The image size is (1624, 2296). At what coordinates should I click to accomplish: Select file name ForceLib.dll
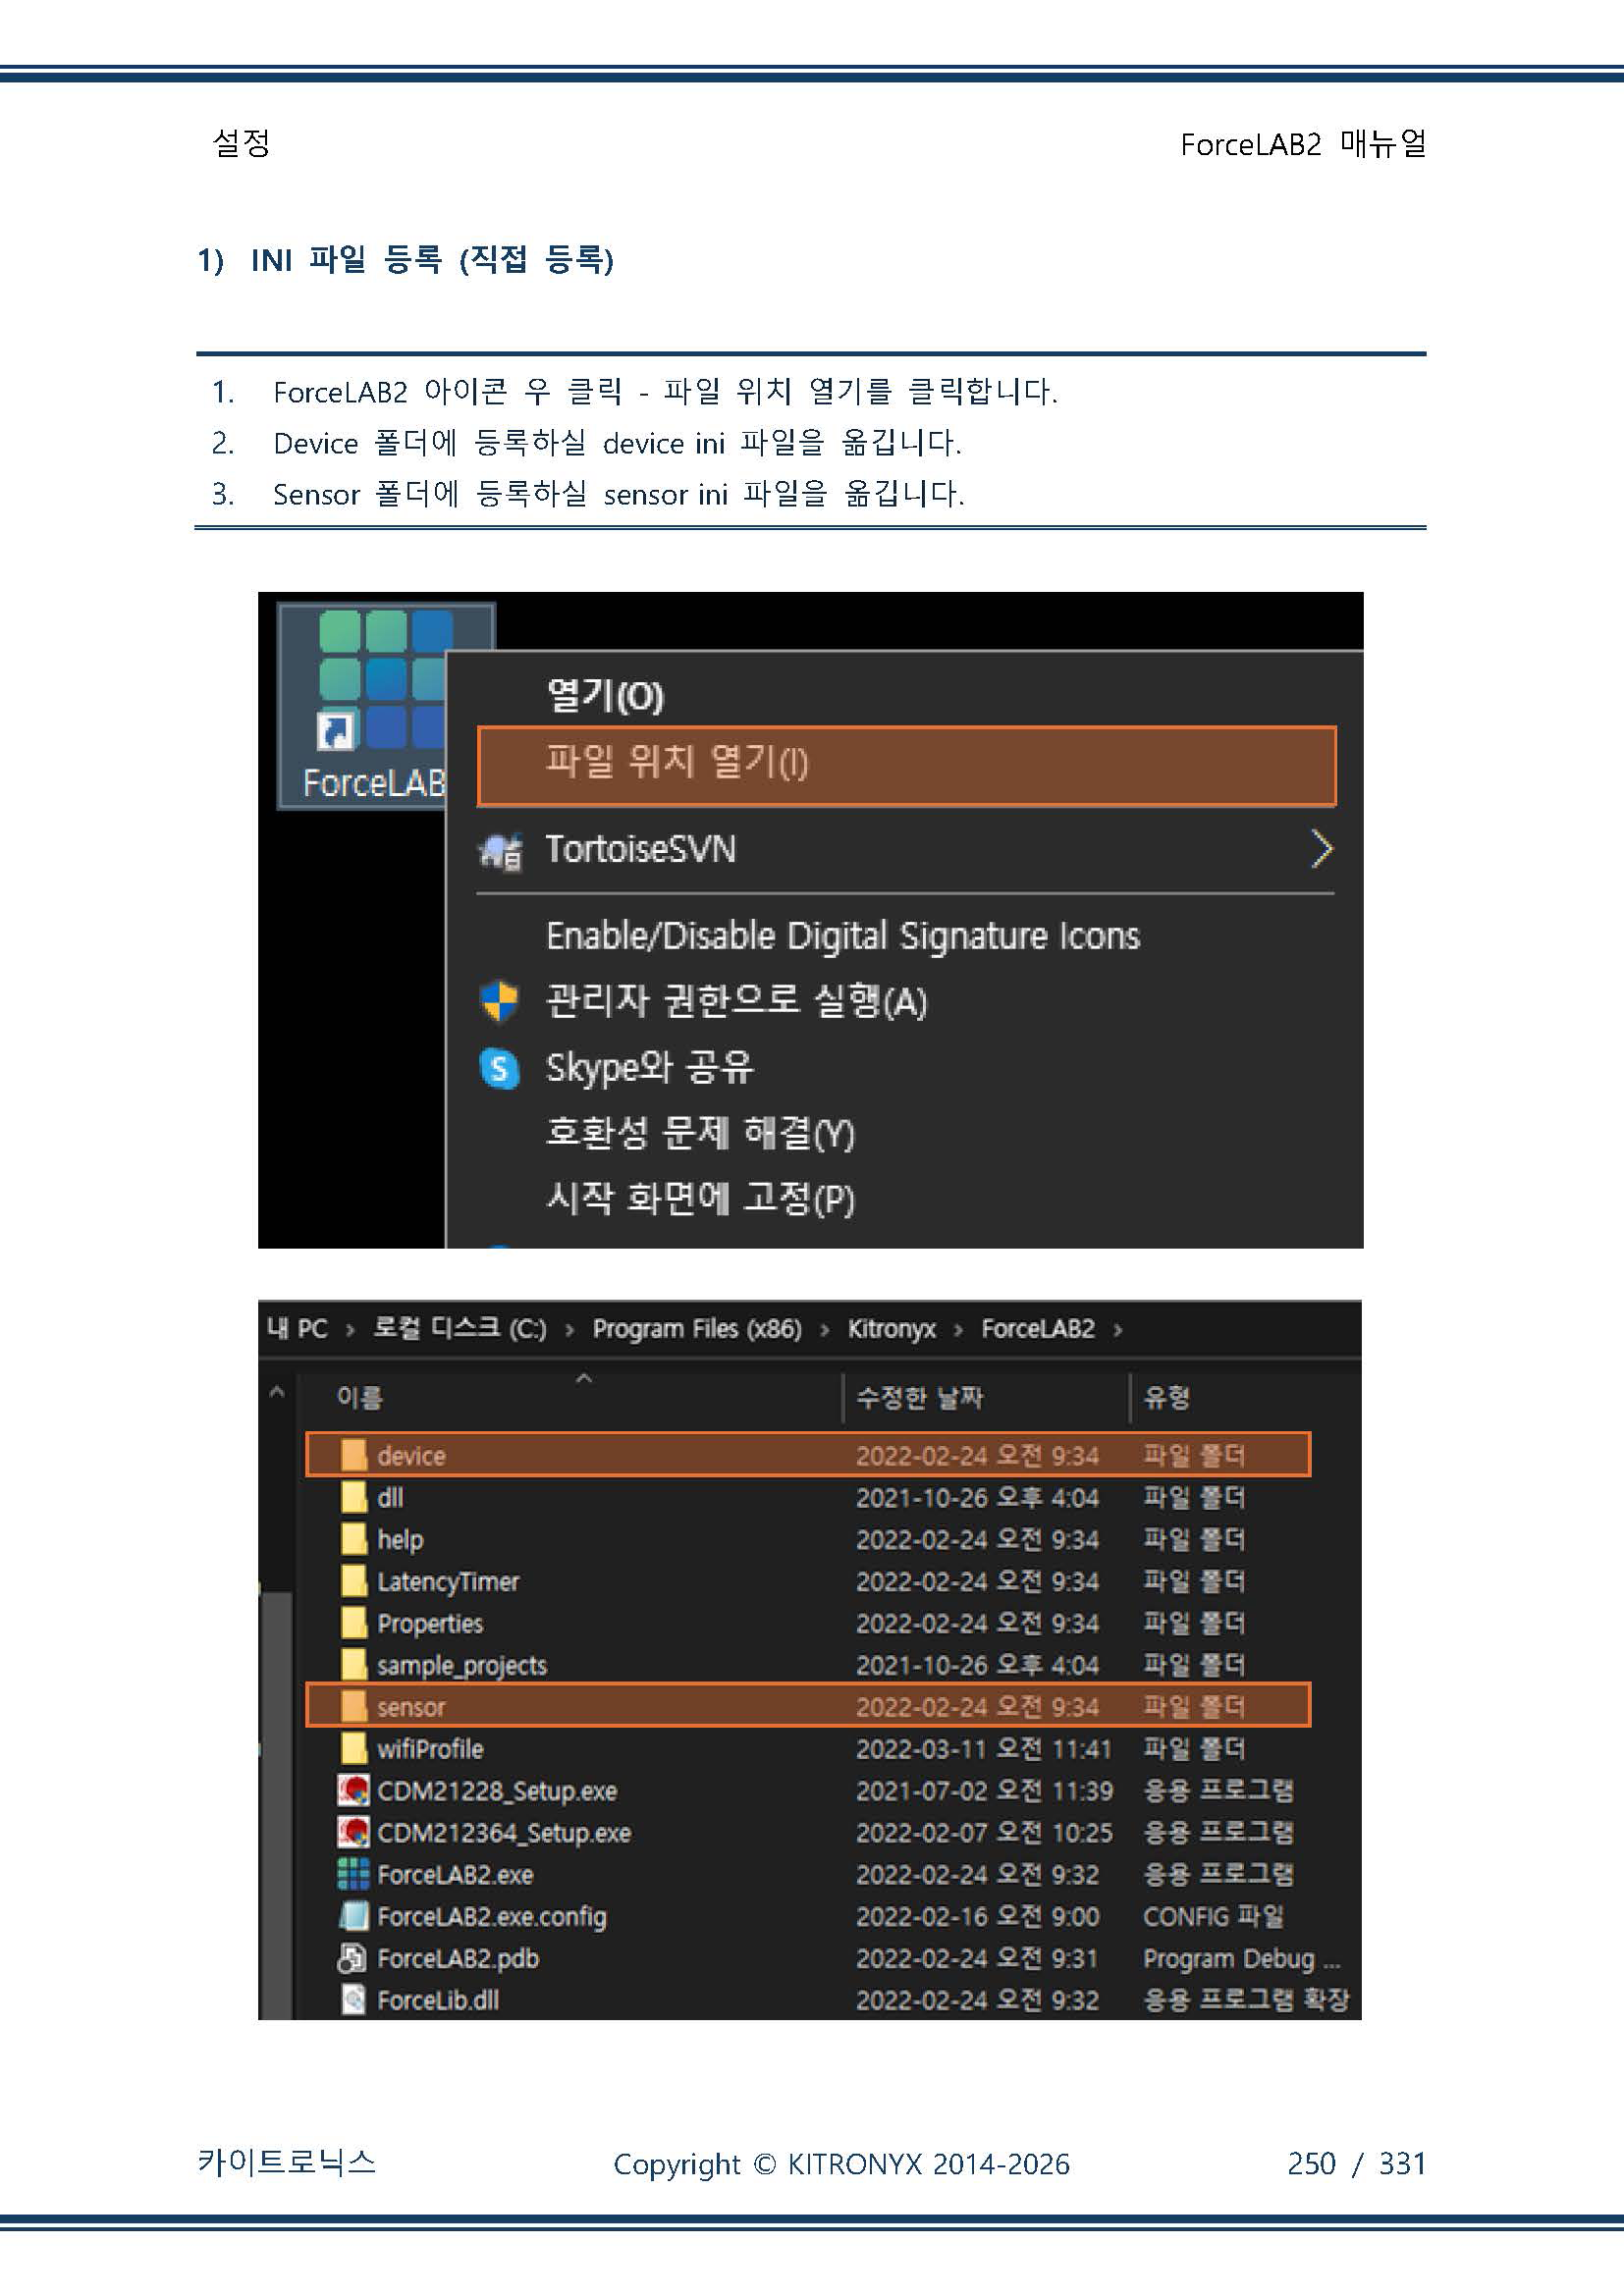(438, 2001)
